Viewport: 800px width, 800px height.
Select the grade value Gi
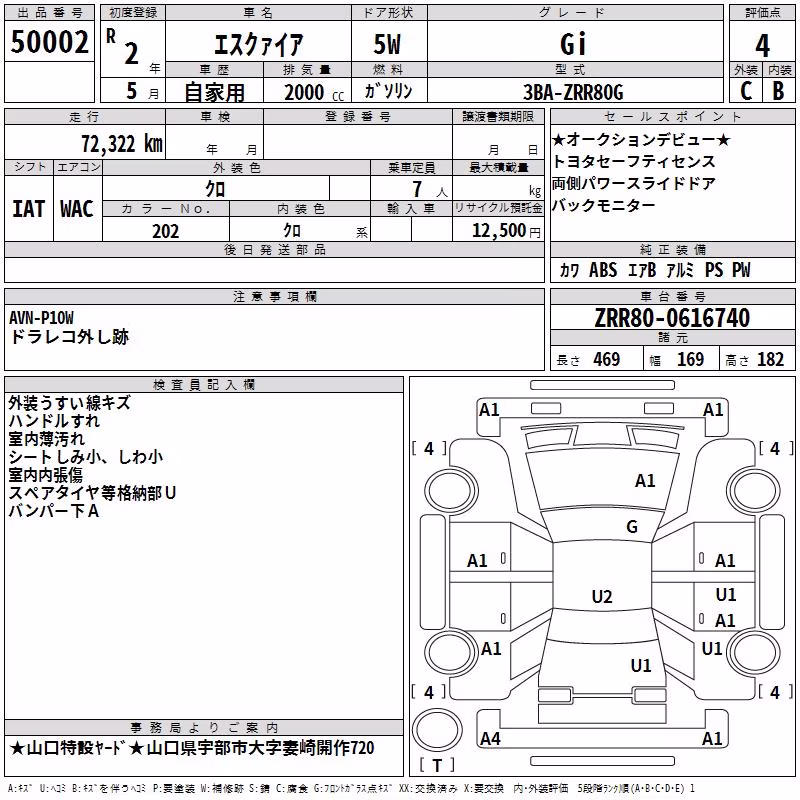[573, 44]
